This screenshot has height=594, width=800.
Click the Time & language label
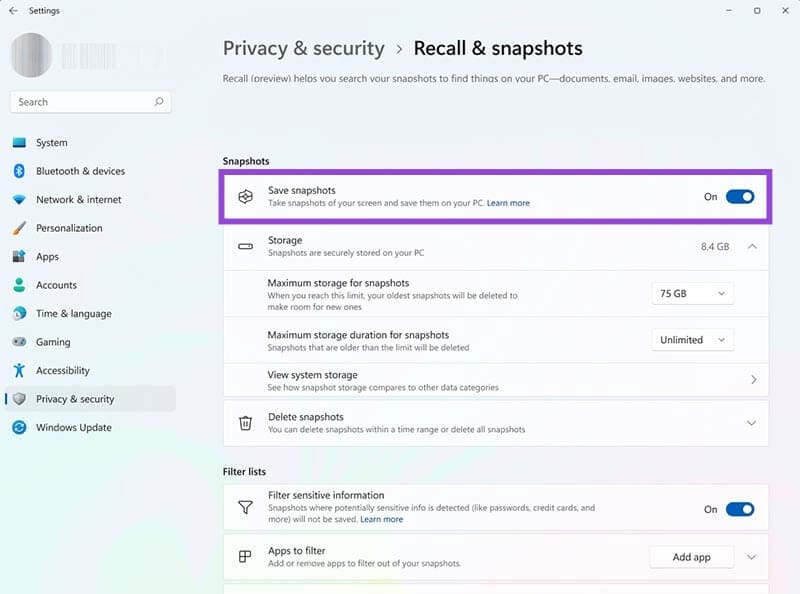coord(73,314)
